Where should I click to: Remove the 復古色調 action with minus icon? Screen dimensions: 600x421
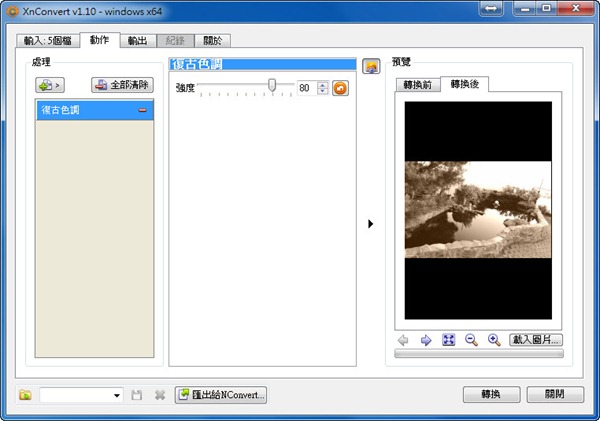142,110
